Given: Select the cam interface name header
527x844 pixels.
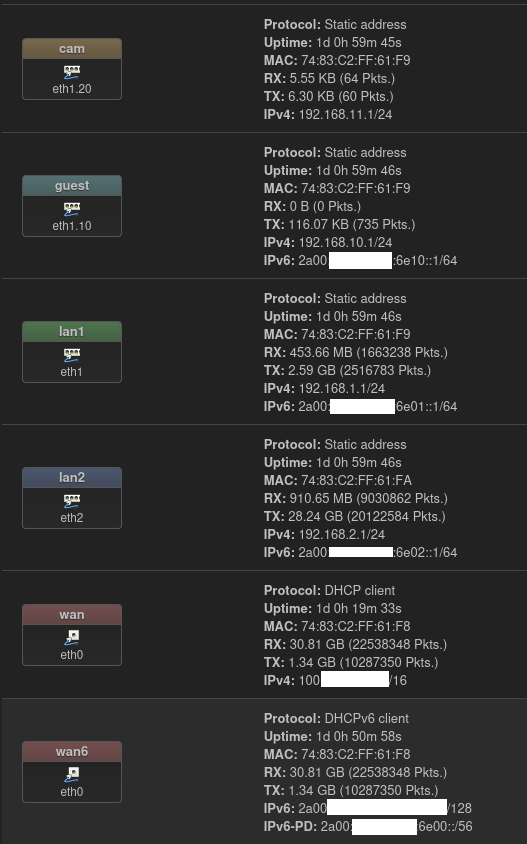Looking at the screenshot, I should [x=72, y=48].
